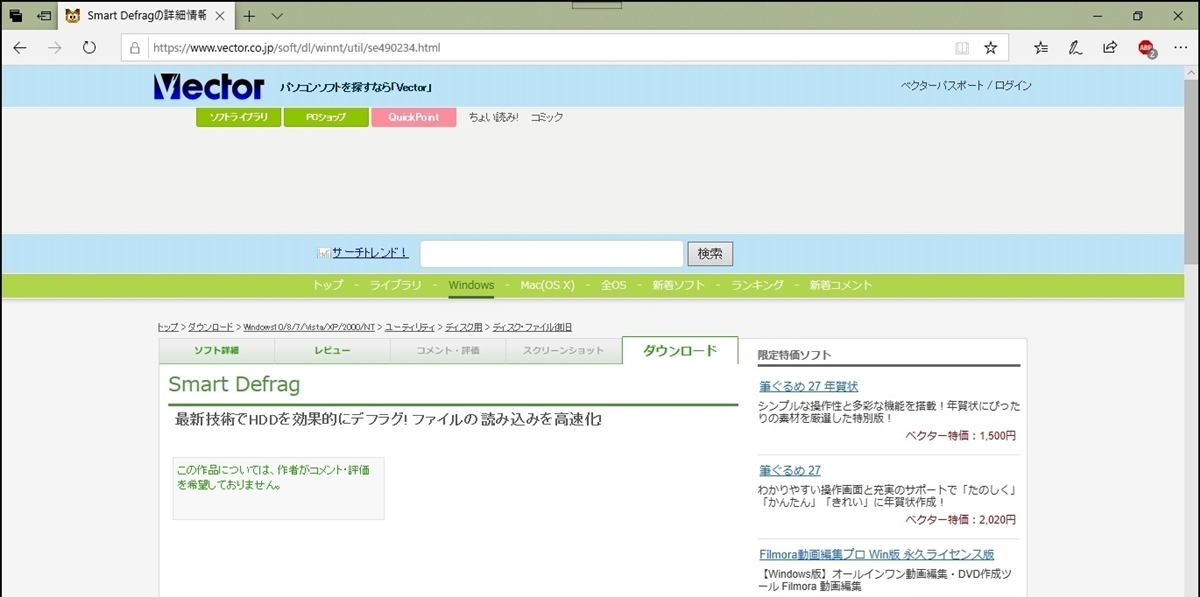Click the share page icon
This screenshot has height=597, width=1200.
pos(1110,47)
